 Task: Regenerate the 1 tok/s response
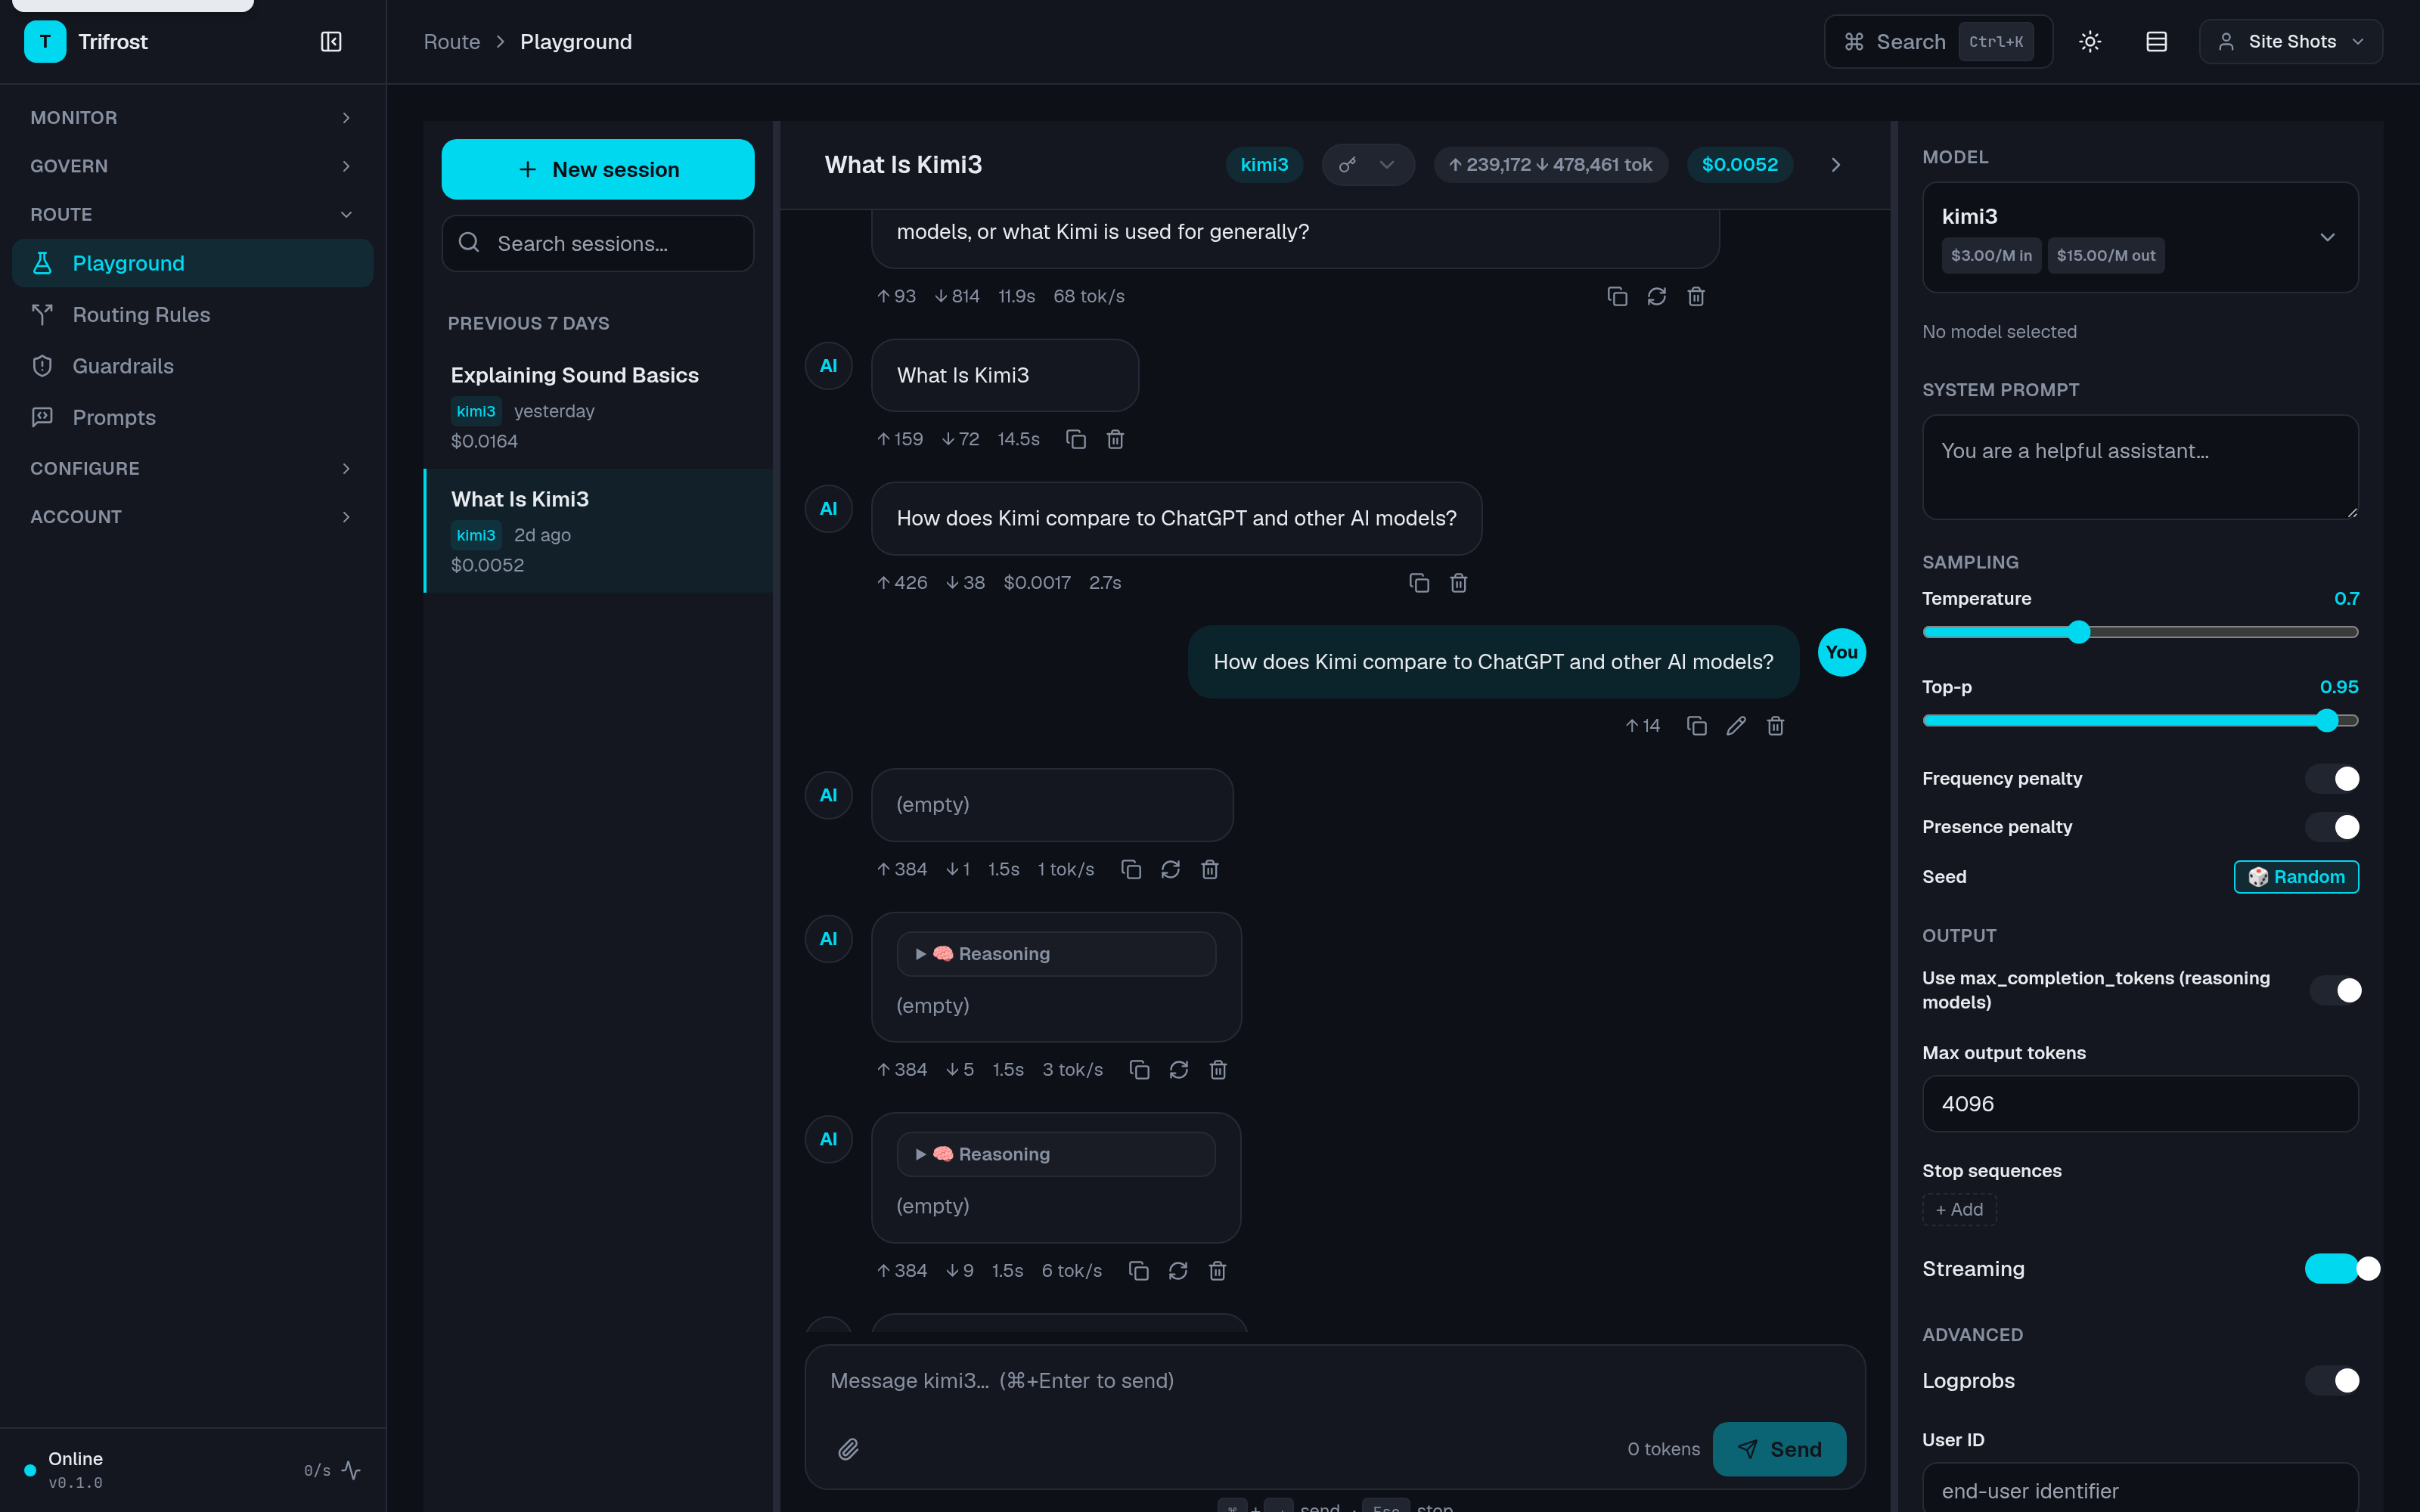point(1171,869)
